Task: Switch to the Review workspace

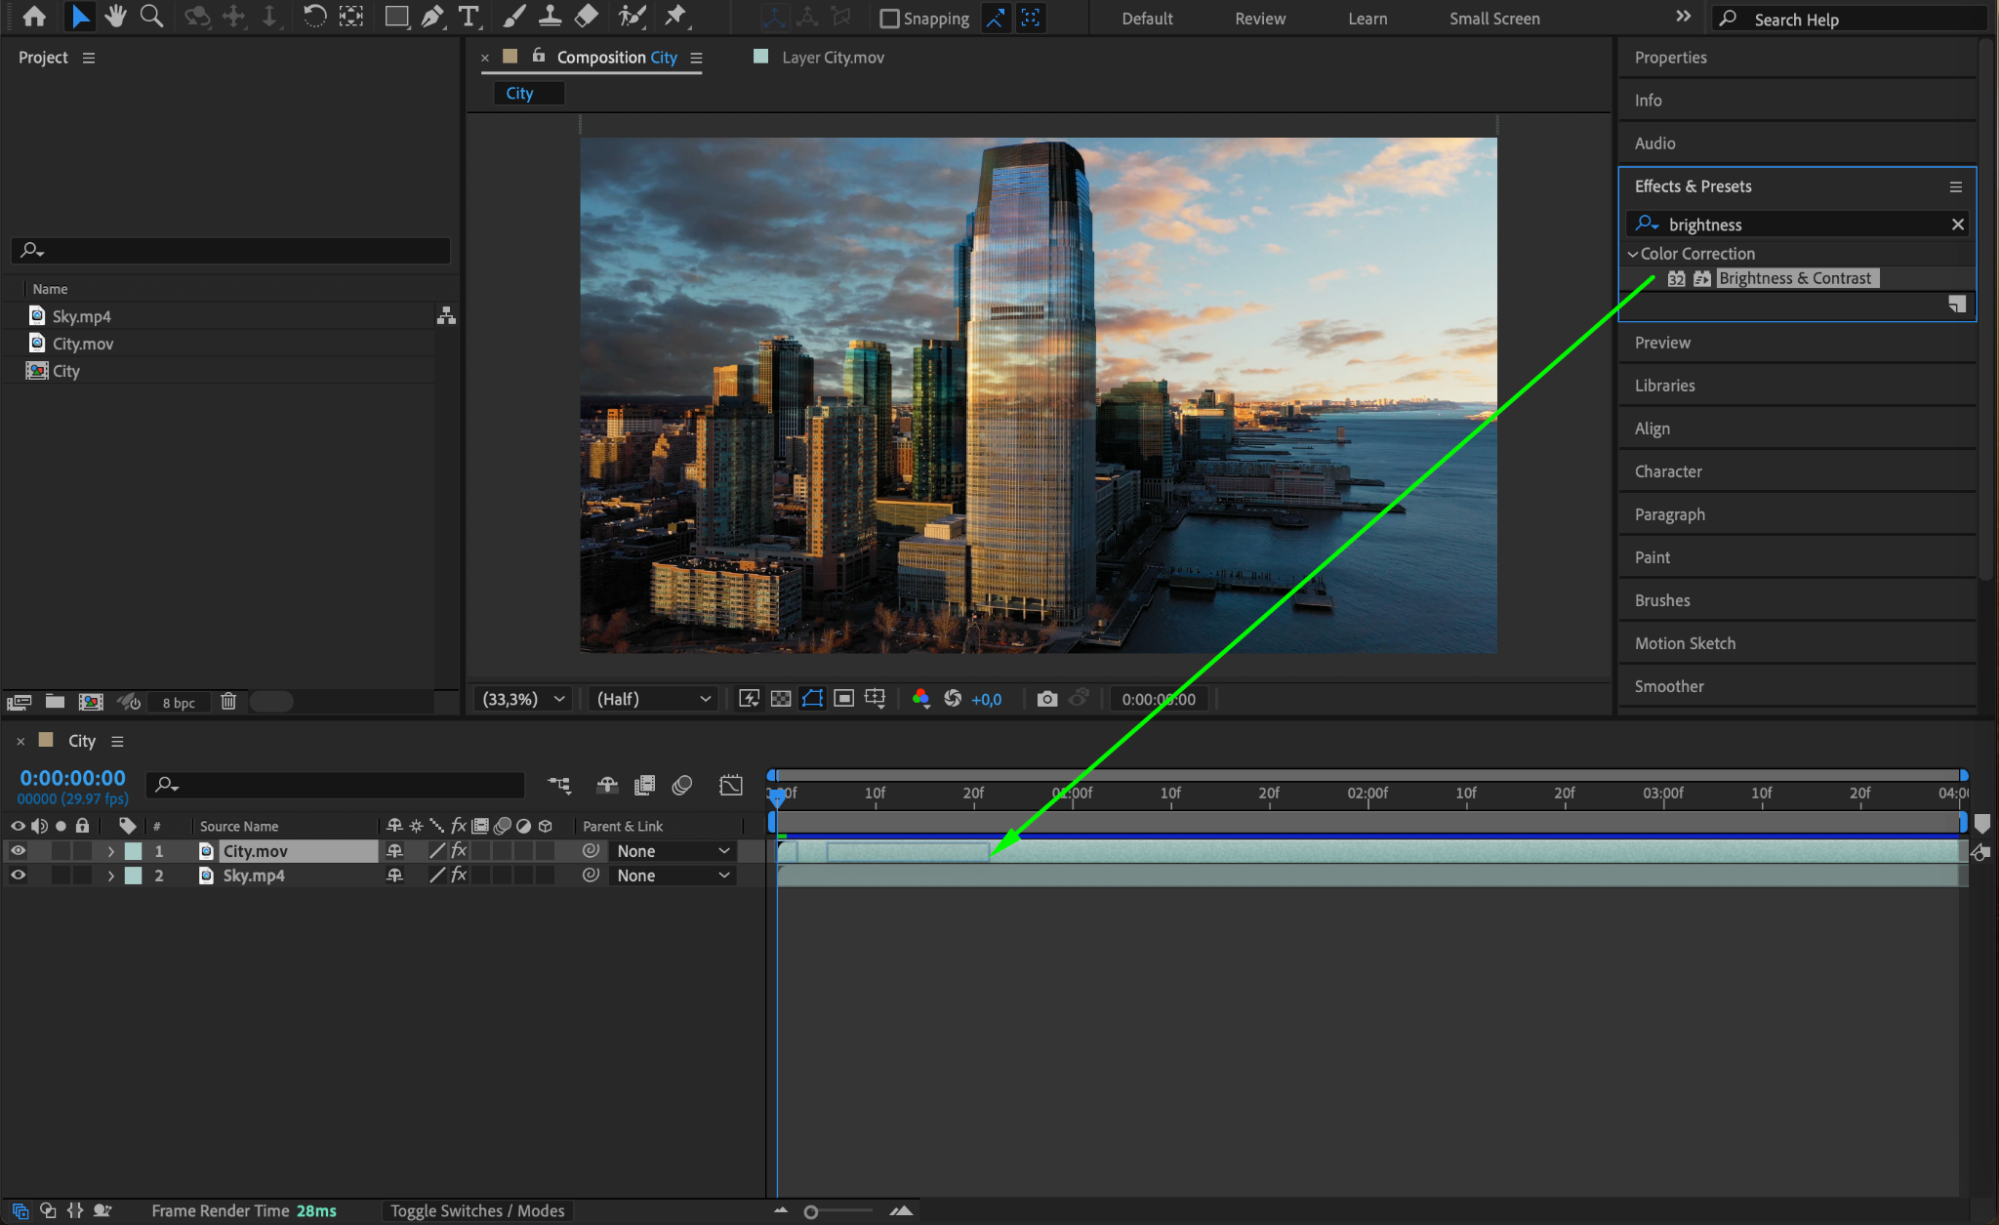Action: click(x=1259, y=19)
